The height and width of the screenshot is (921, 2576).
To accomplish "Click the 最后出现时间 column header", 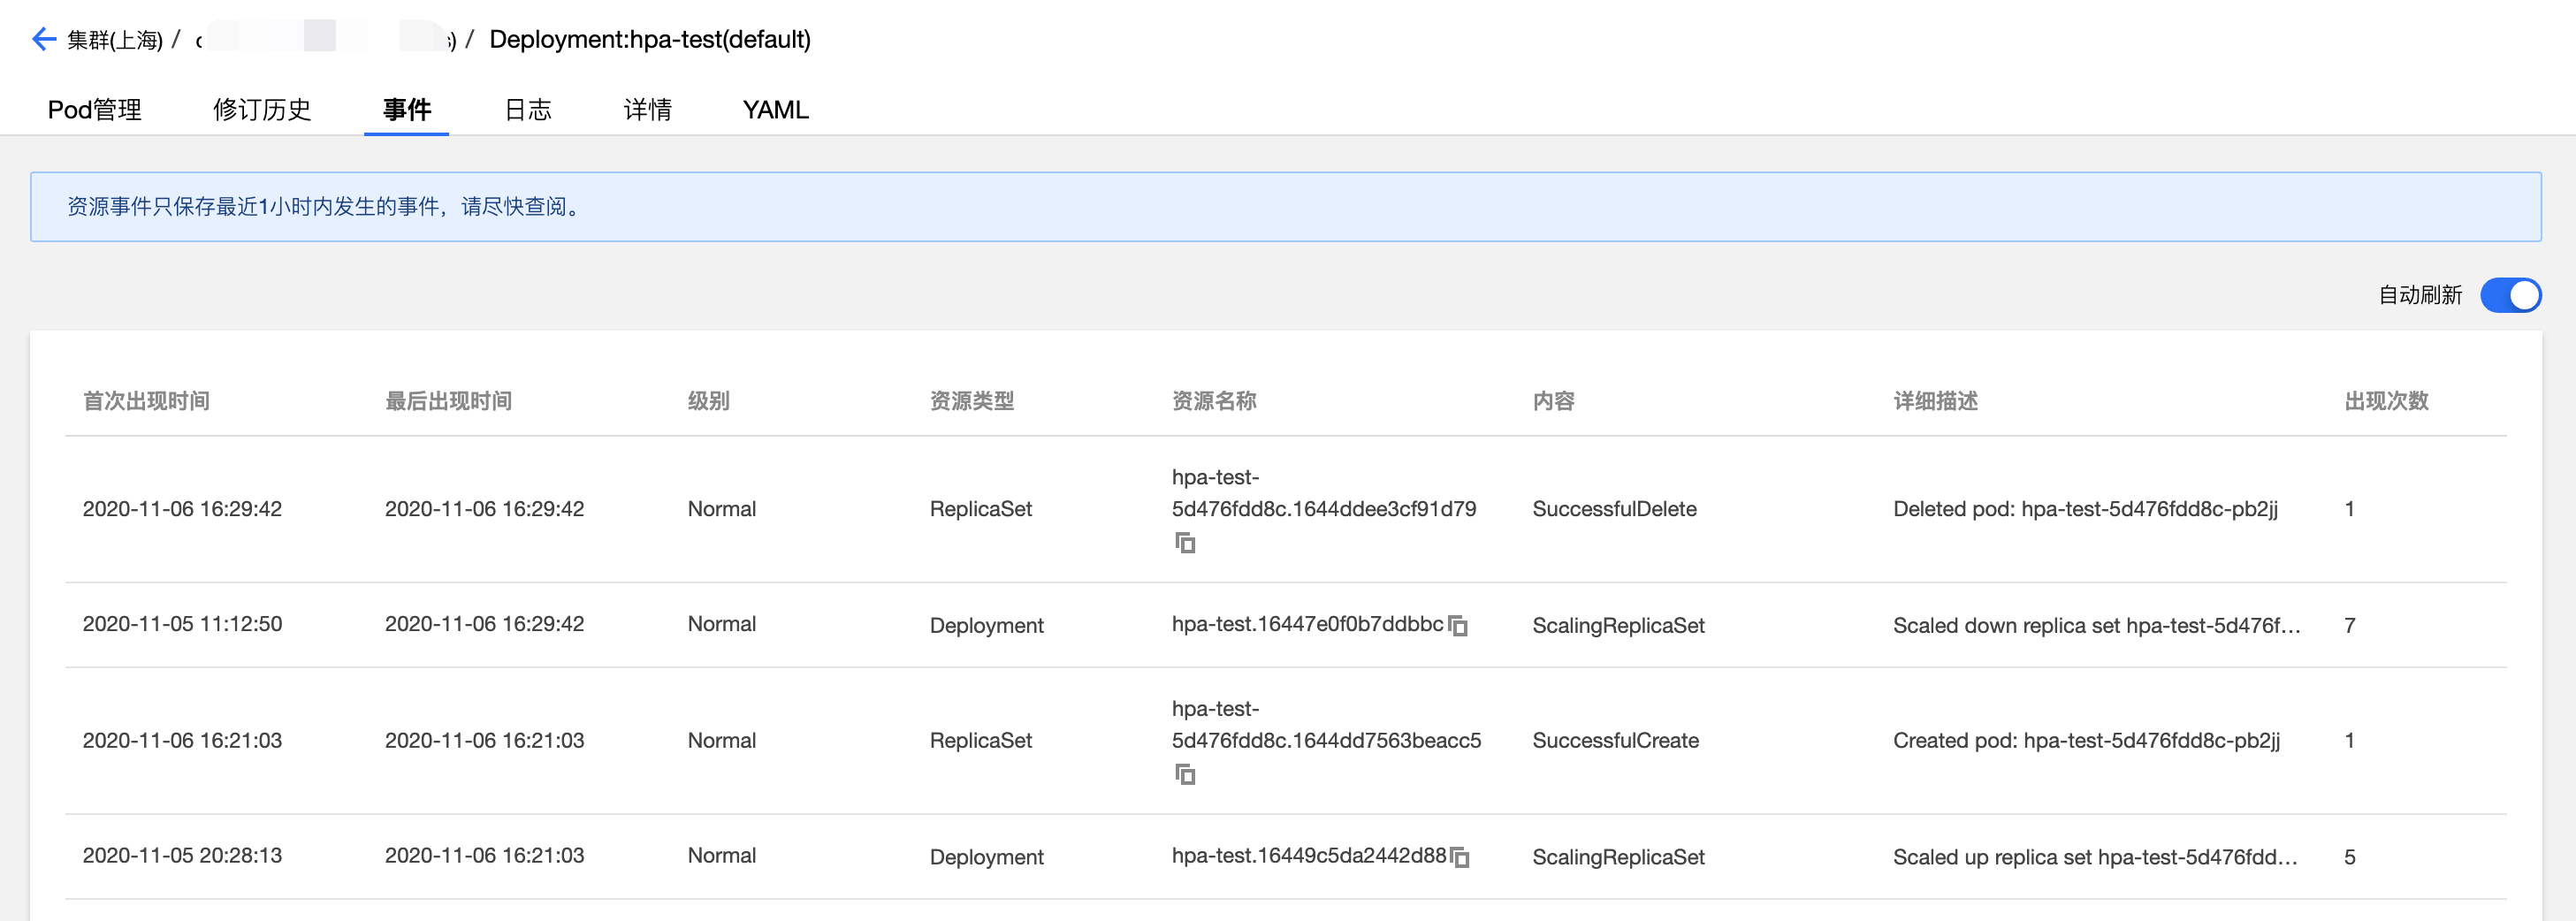I will click(x=448, y=401).
